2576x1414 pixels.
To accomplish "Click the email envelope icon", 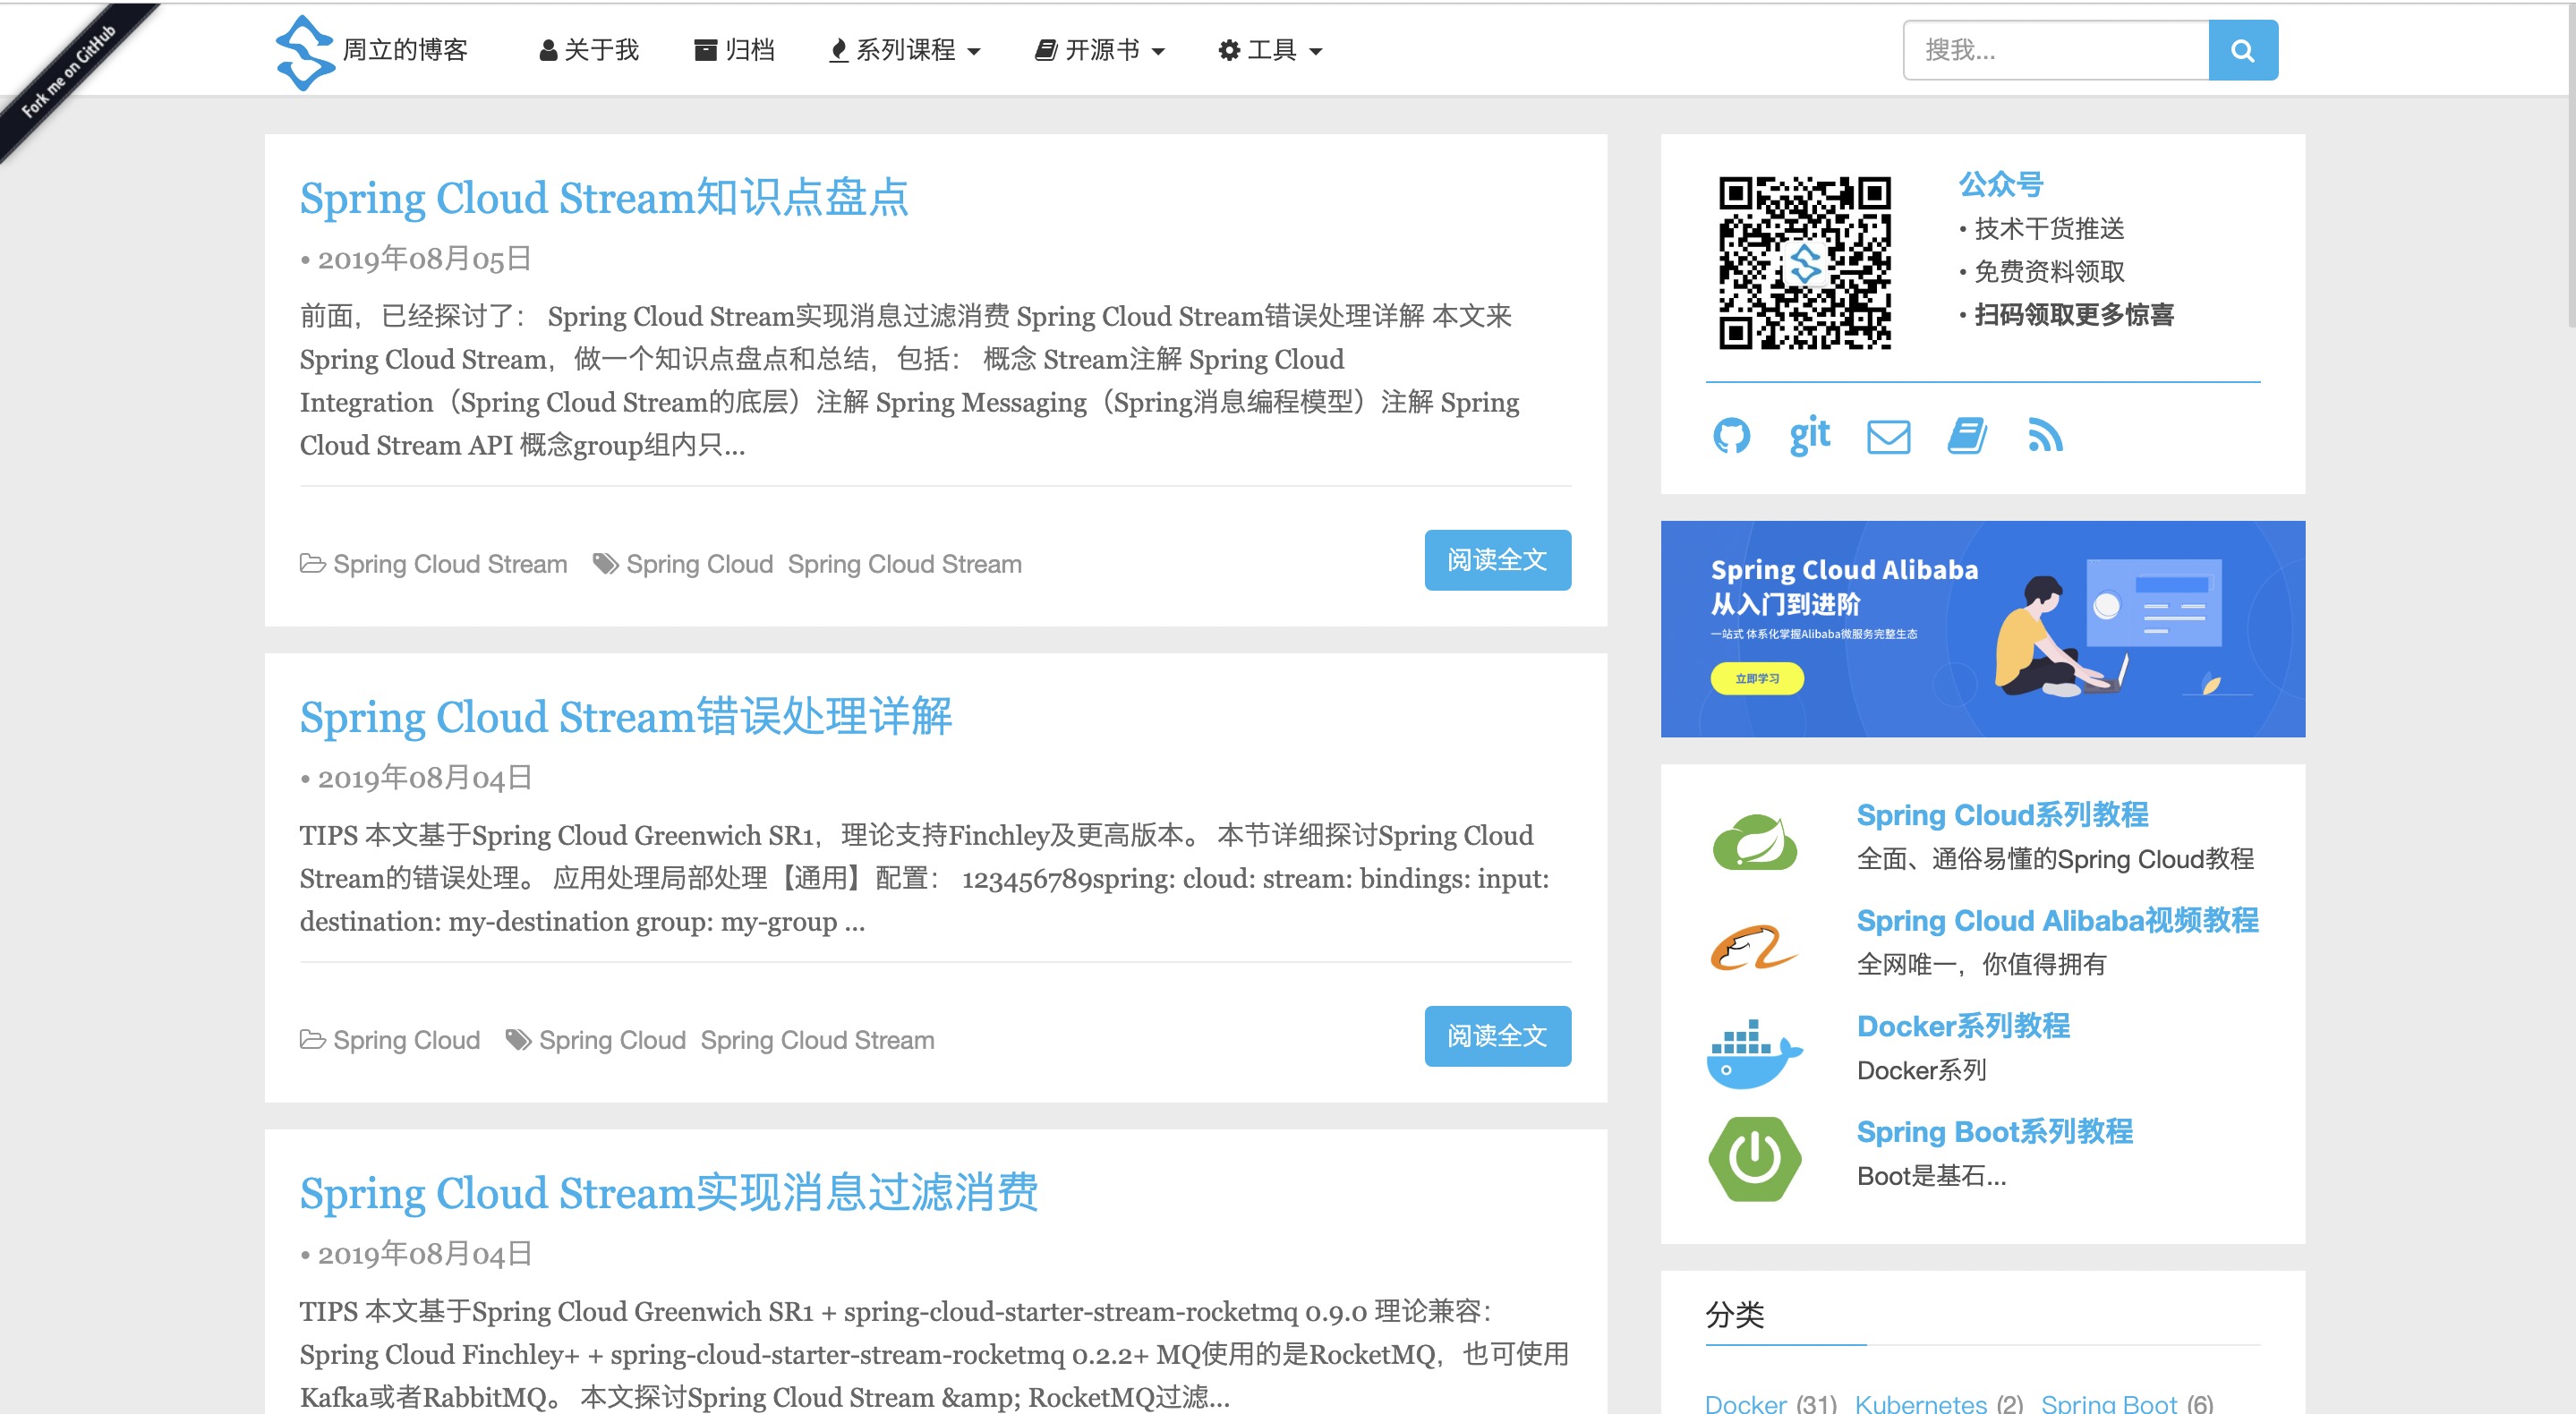I will pos(1888,437).
